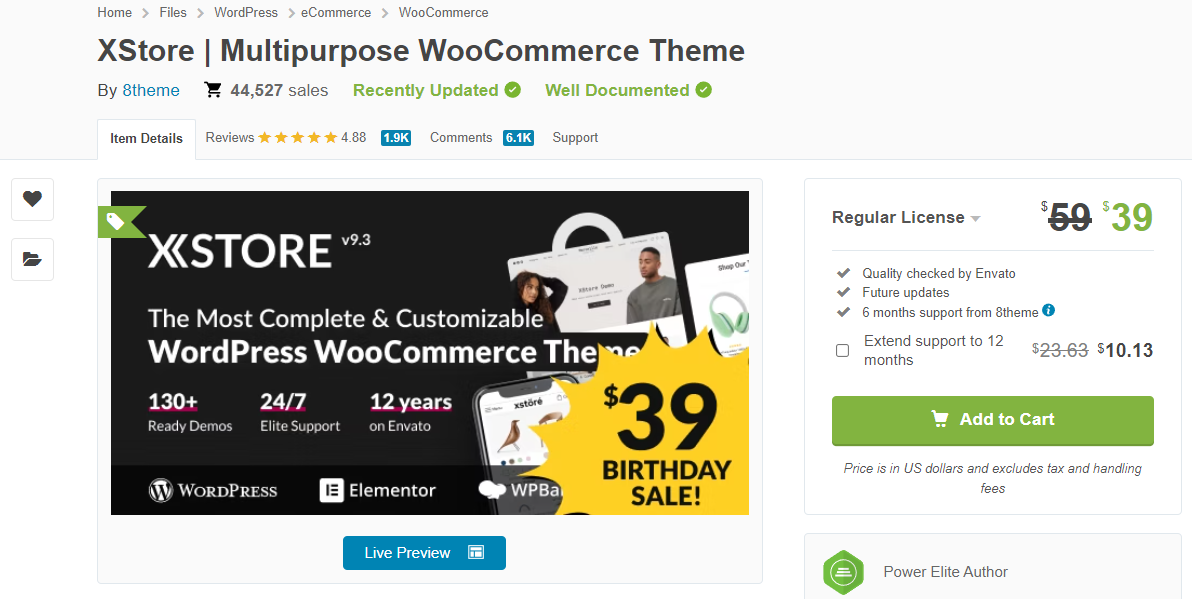
Task: Open the Comments tab
Action: (460, 137)
